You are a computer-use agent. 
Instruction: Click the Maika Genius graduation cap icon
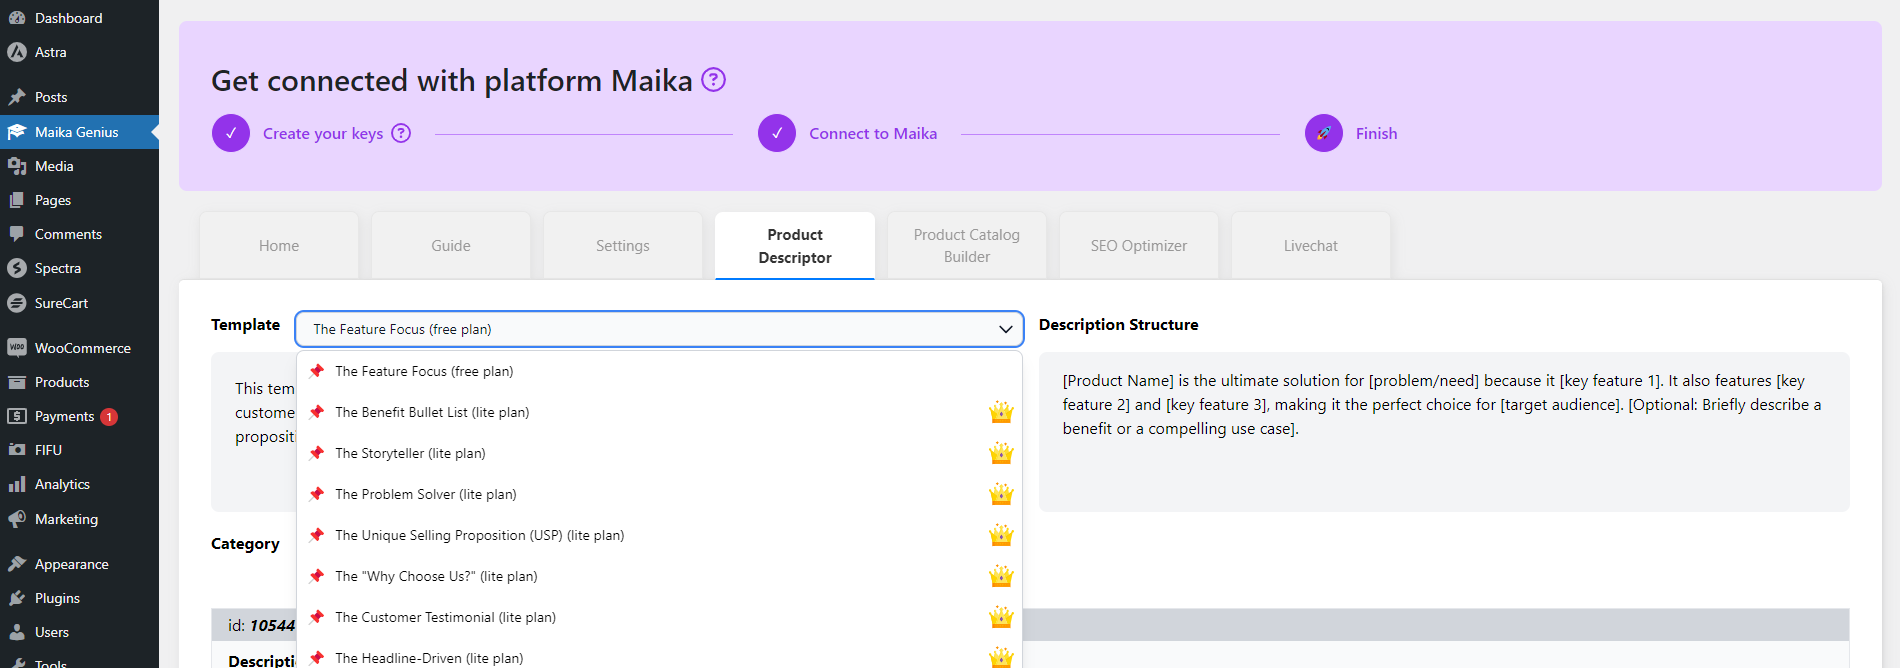tap(17, 132)
